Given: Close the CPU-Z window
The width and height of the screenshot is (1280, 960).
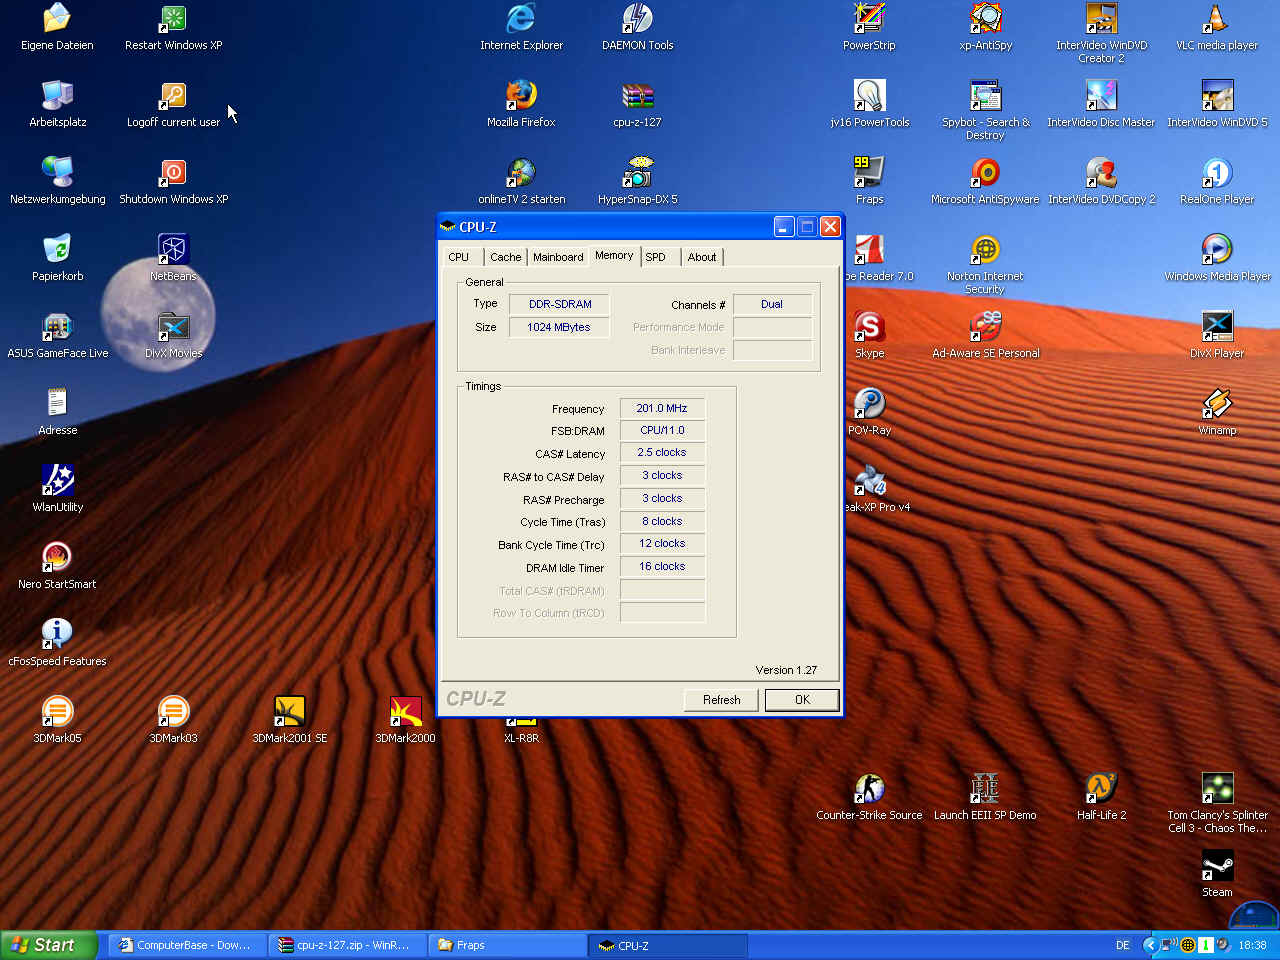Looking at the screenshot, I should [830, 227].
